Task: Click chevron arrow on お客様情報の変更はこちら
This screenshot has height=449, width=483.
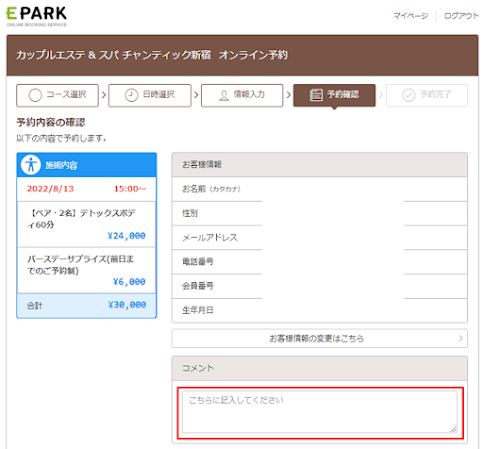Action: [x=461, y=338]
